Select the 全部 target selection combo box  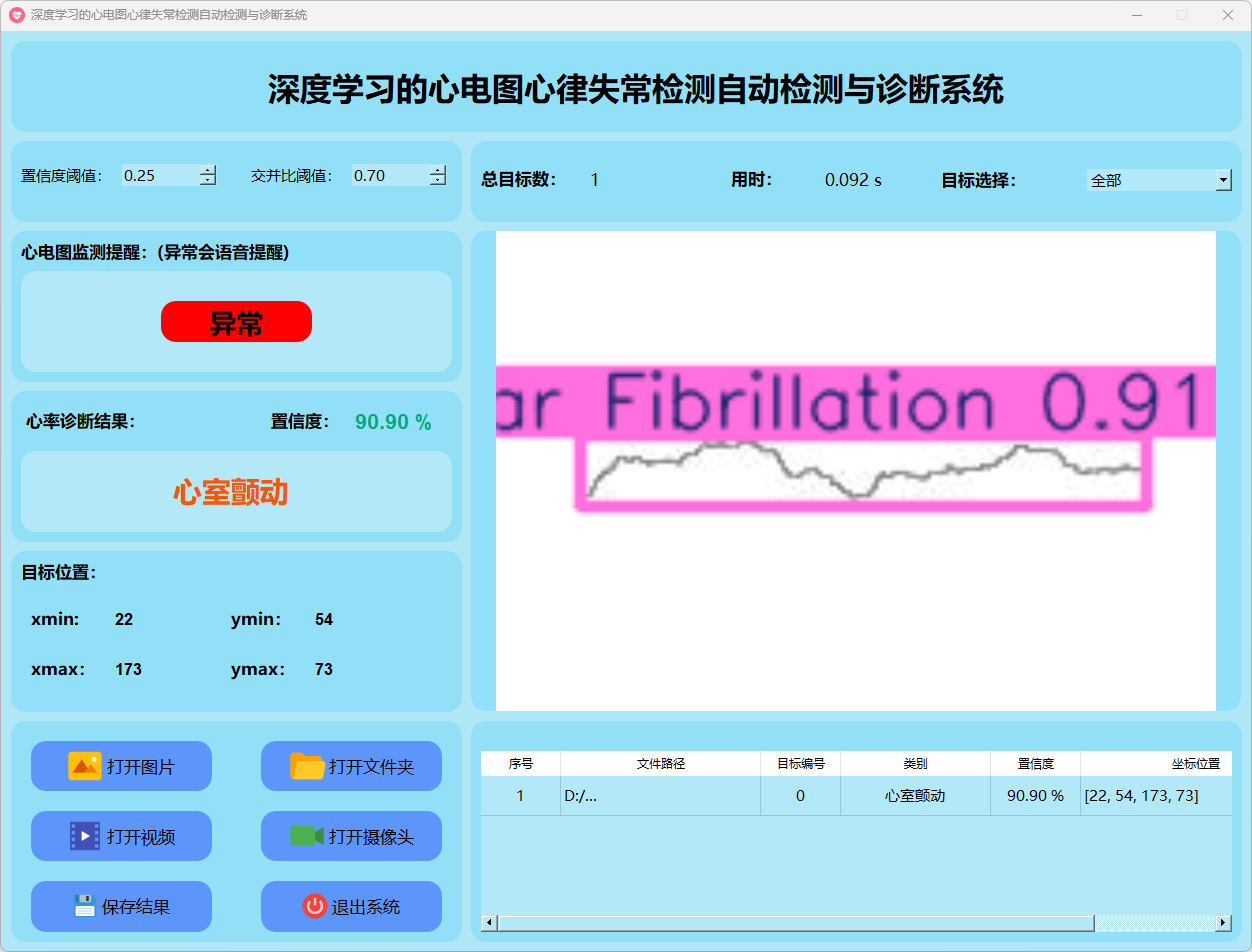tap(1150, 180)
